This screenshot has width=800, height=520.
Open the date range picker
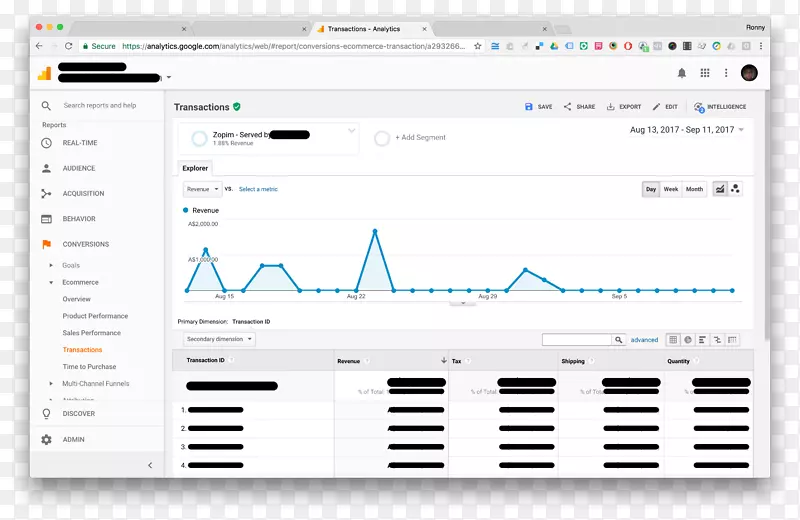click(x=687, y=130)
